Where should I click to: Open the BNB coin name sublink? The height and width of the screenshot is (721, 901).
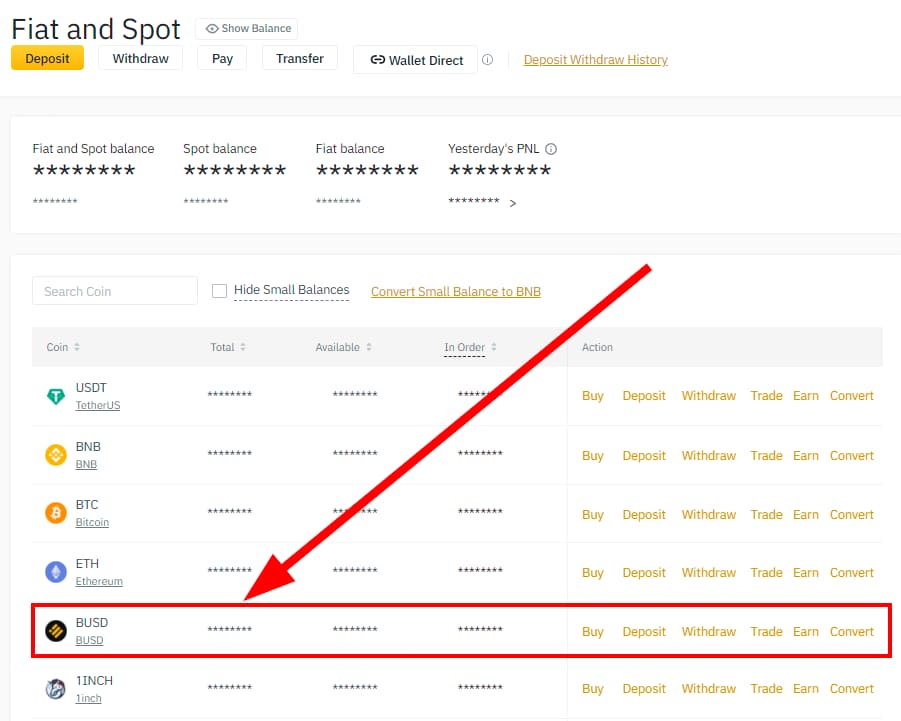pos(86,464)
